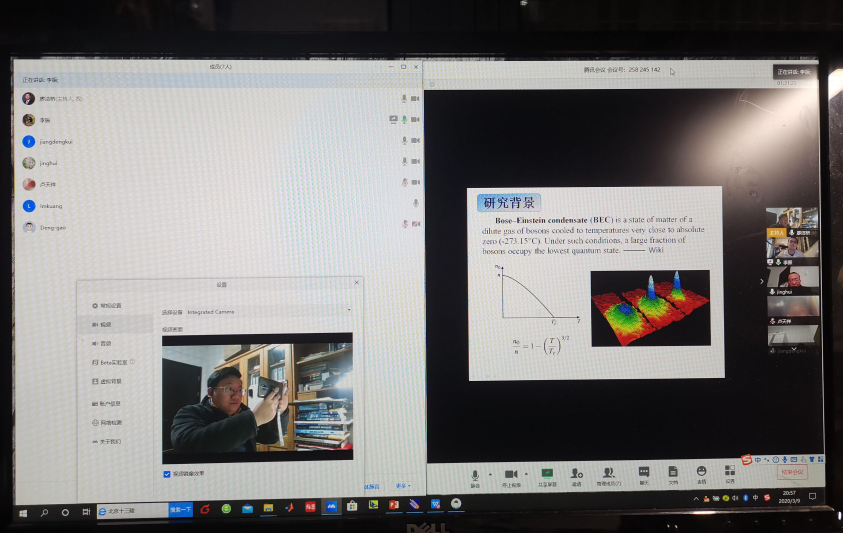Image resolution: width=843 pixels, height=533 pixels.
Task: Toggle the video mirror effect checkbox
Action: pyautogui.click(x=166, y=473)
